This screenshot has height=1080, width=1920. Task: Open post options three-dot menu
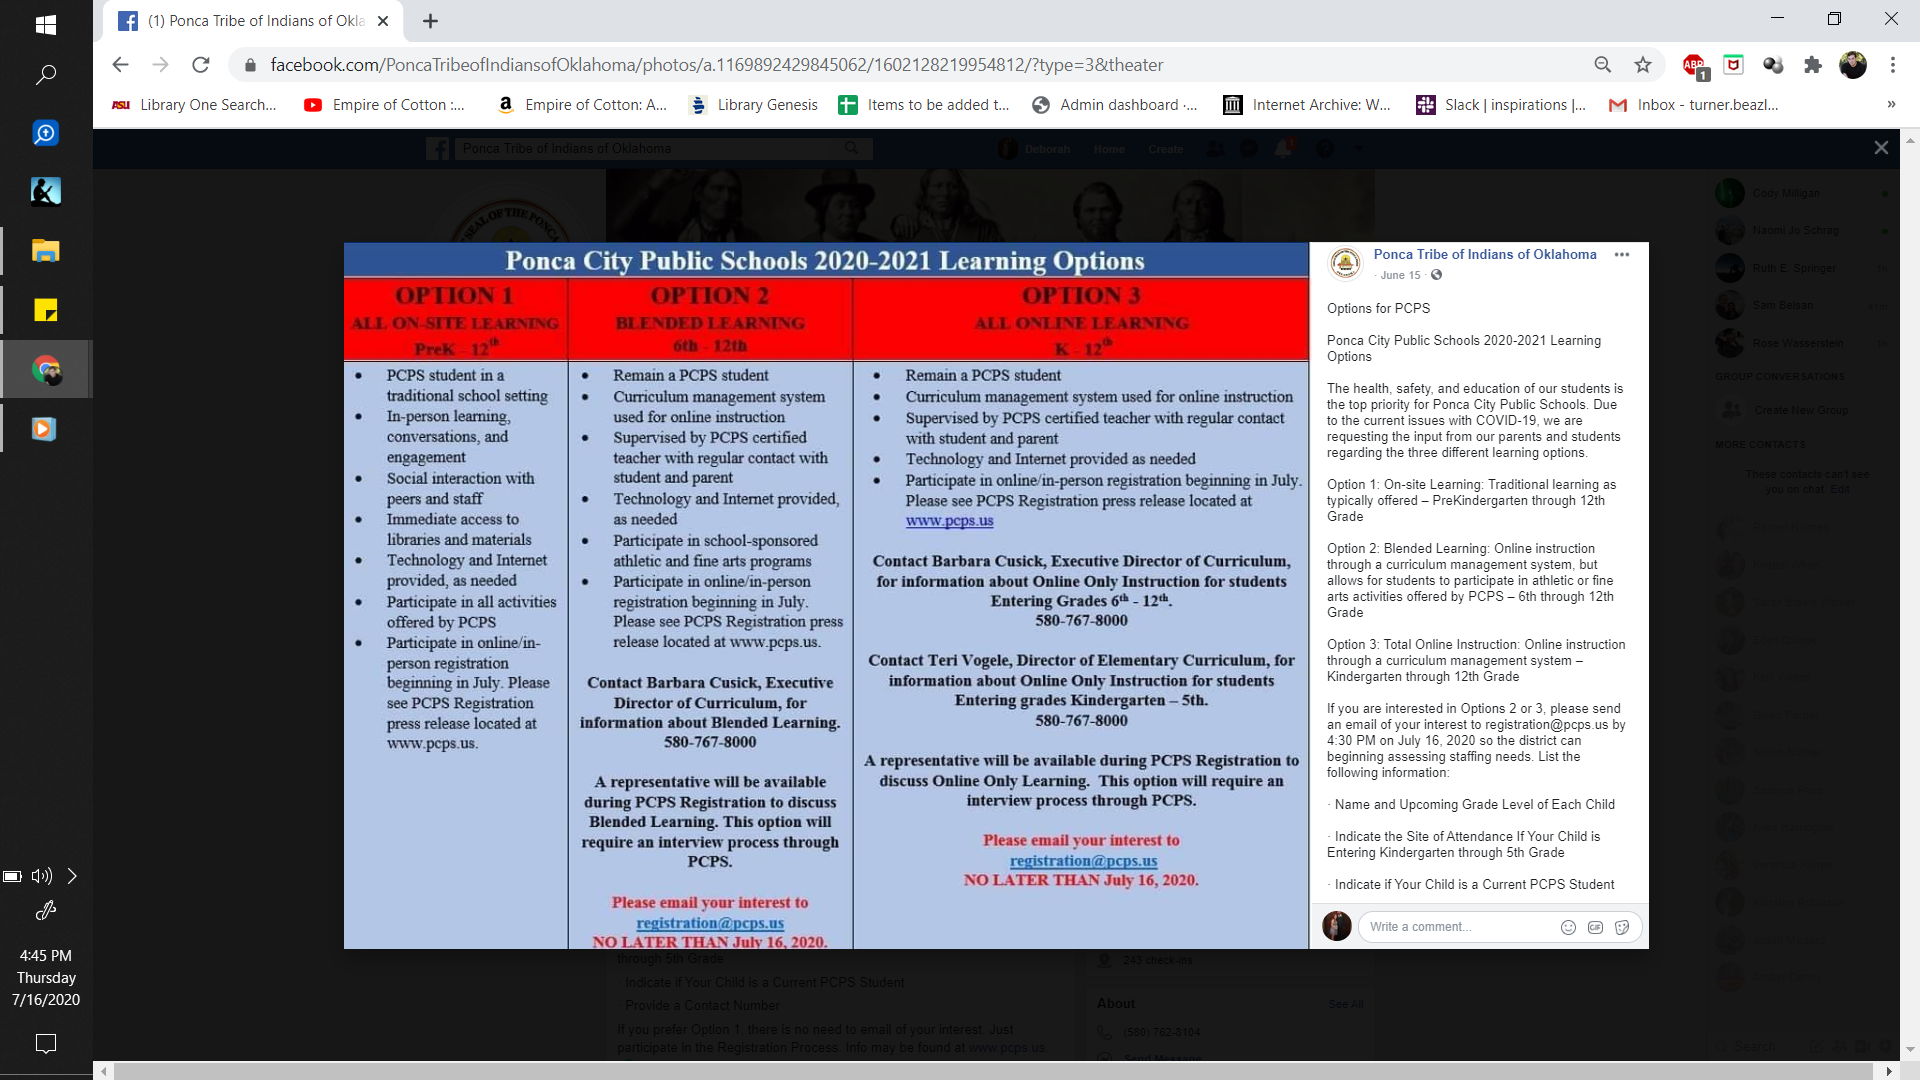(x=1622, y=255)
